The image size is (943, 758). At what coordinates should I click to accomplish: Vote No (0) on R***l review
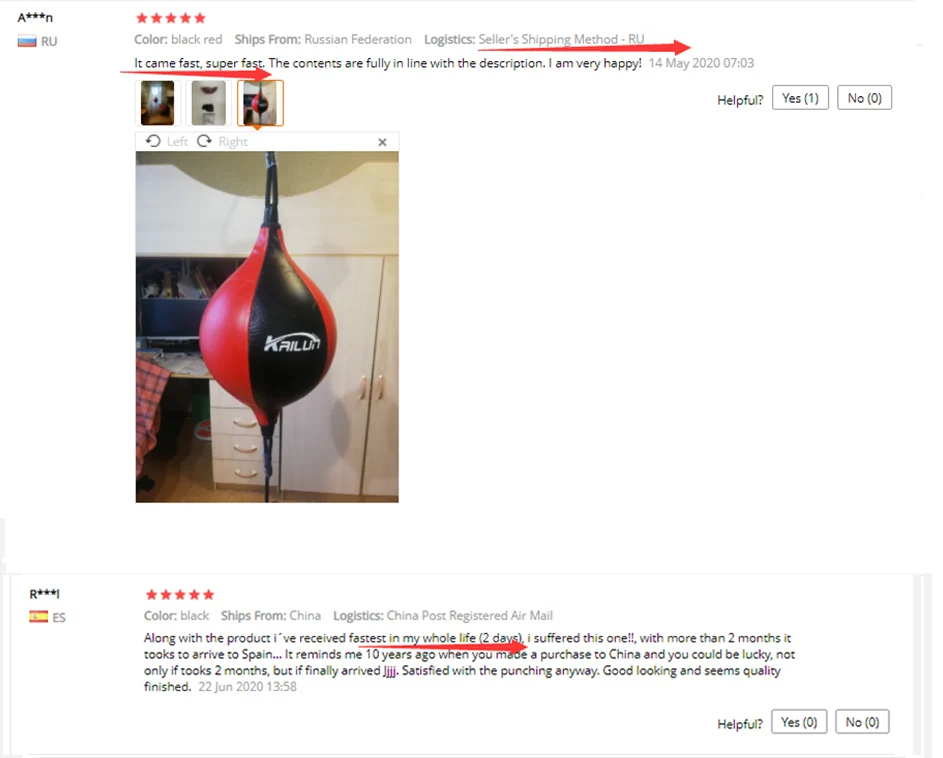pyautogui.click(x=862, y=722)
